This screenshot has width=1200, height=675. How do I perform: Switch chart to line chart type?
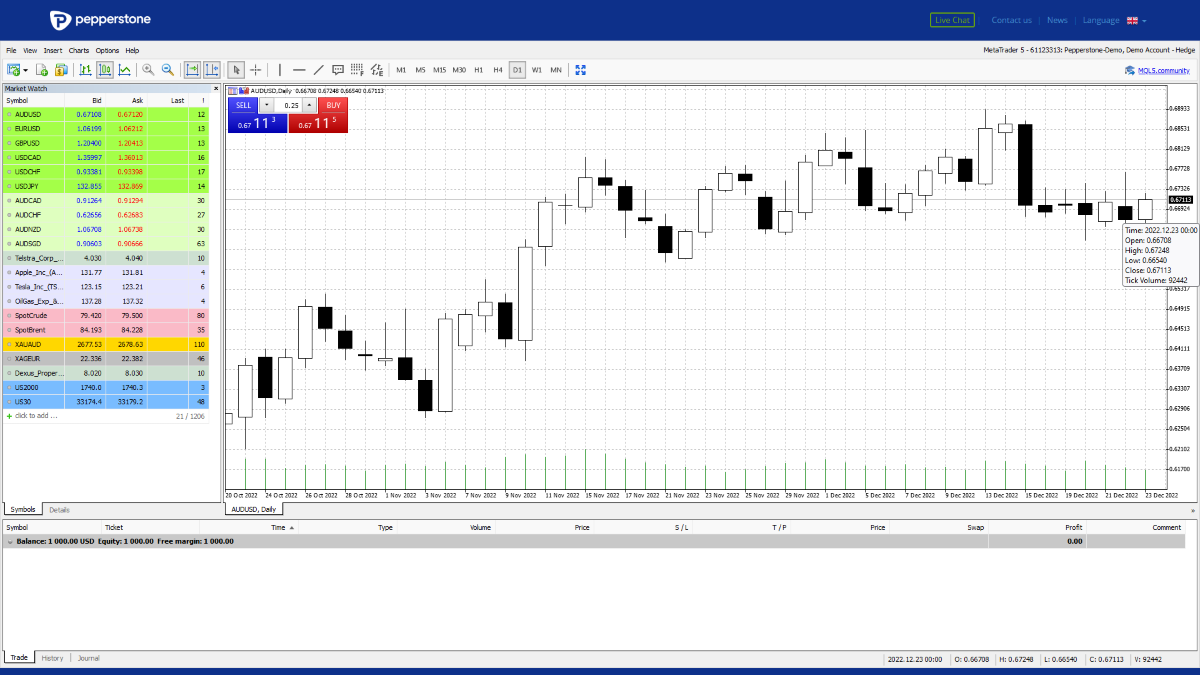124,70
